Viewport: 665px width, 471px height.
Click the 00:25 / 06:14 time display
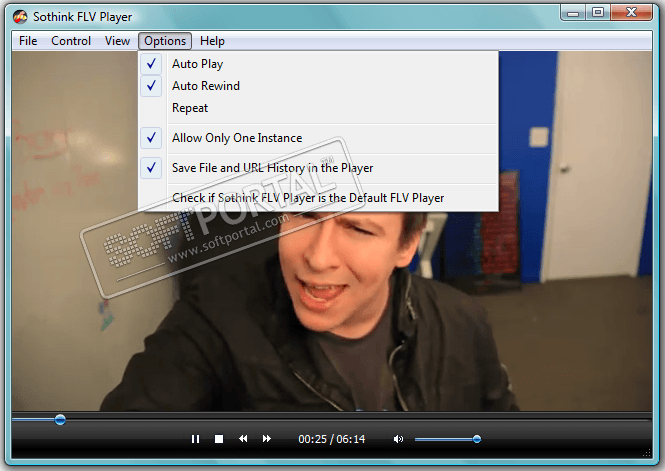[332, 439]
